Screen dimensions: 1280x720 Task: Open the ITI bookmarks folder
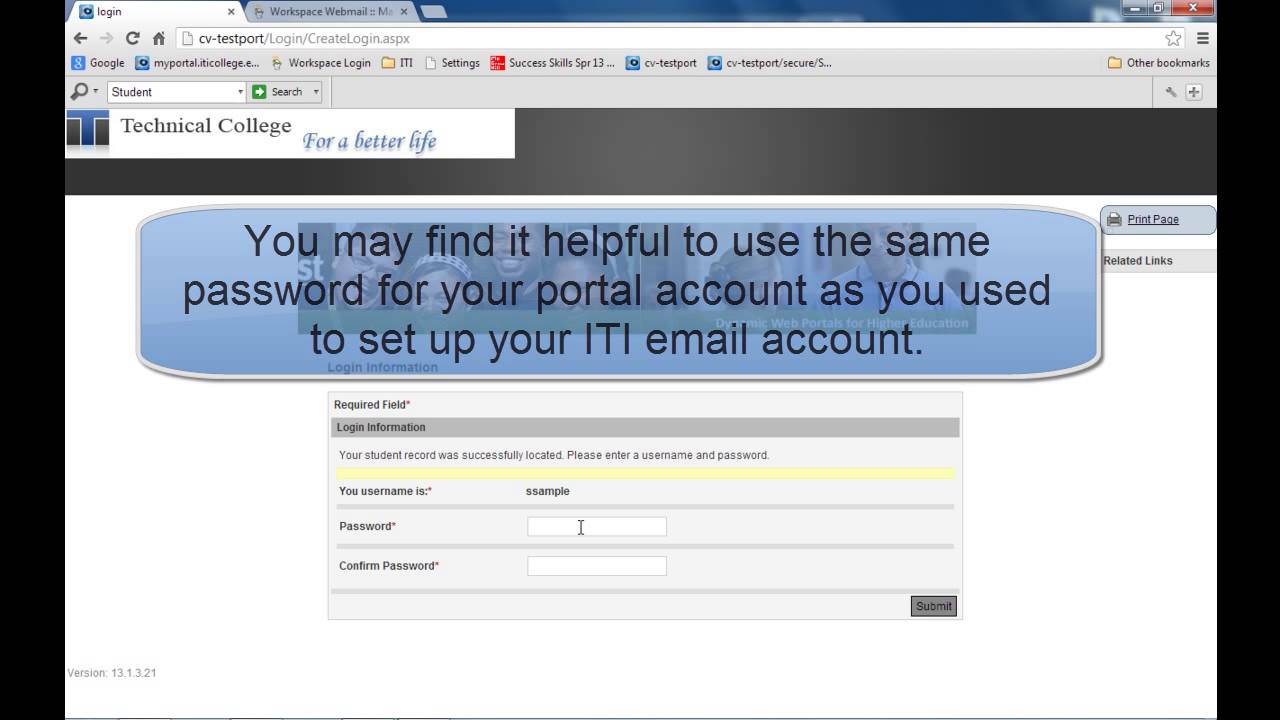(x=397, y=62)
